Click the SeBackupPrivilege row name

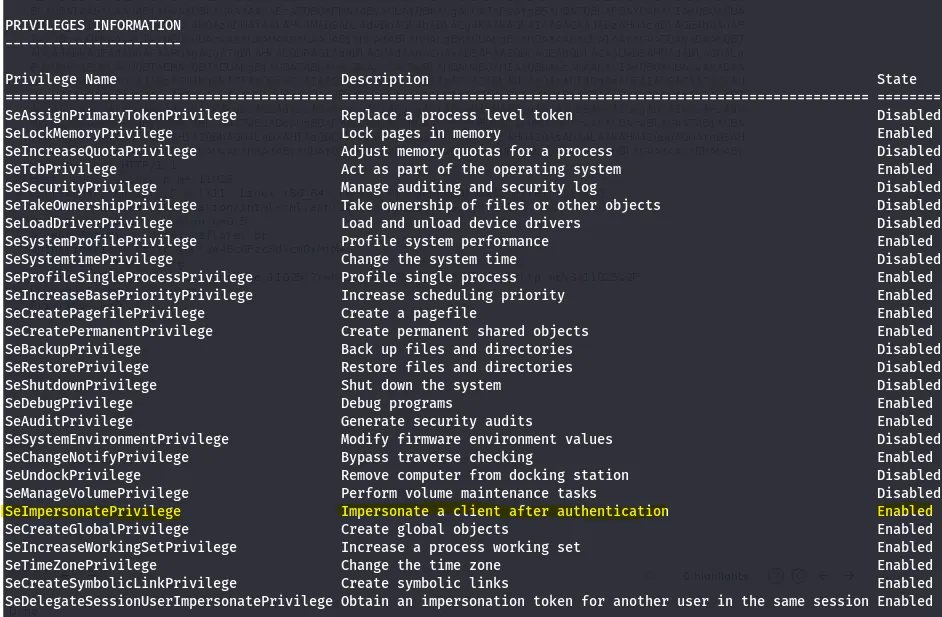point(73,349)
